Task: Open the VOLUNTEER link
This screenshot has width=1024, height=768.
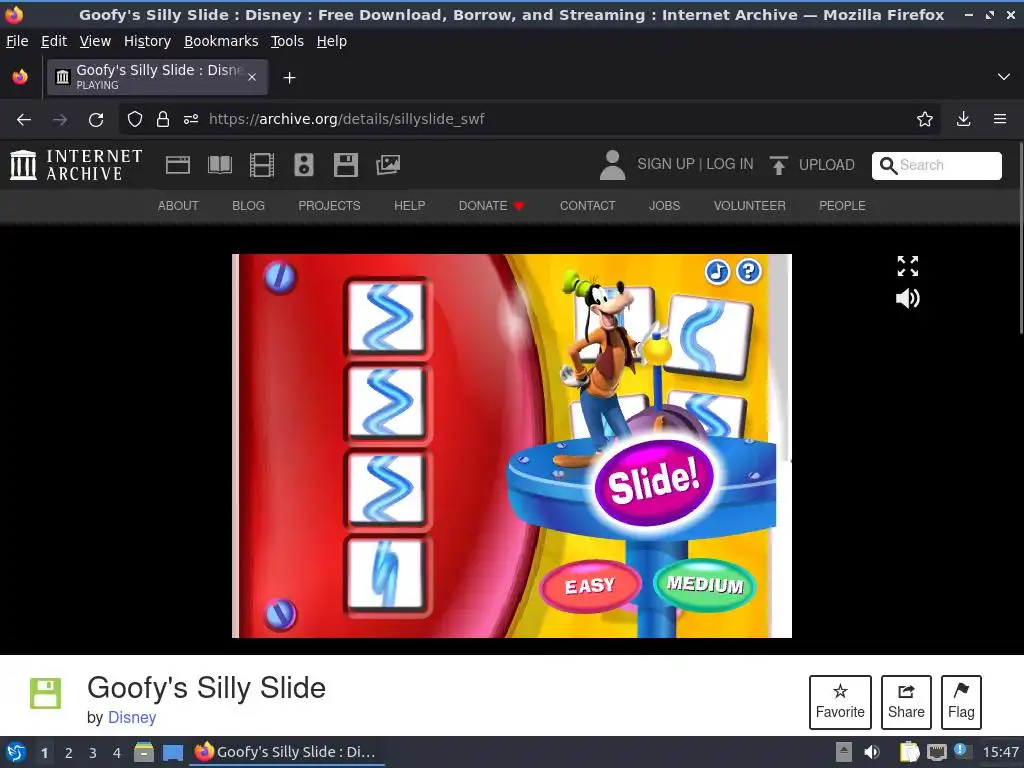Action: [x=749, y=205]
